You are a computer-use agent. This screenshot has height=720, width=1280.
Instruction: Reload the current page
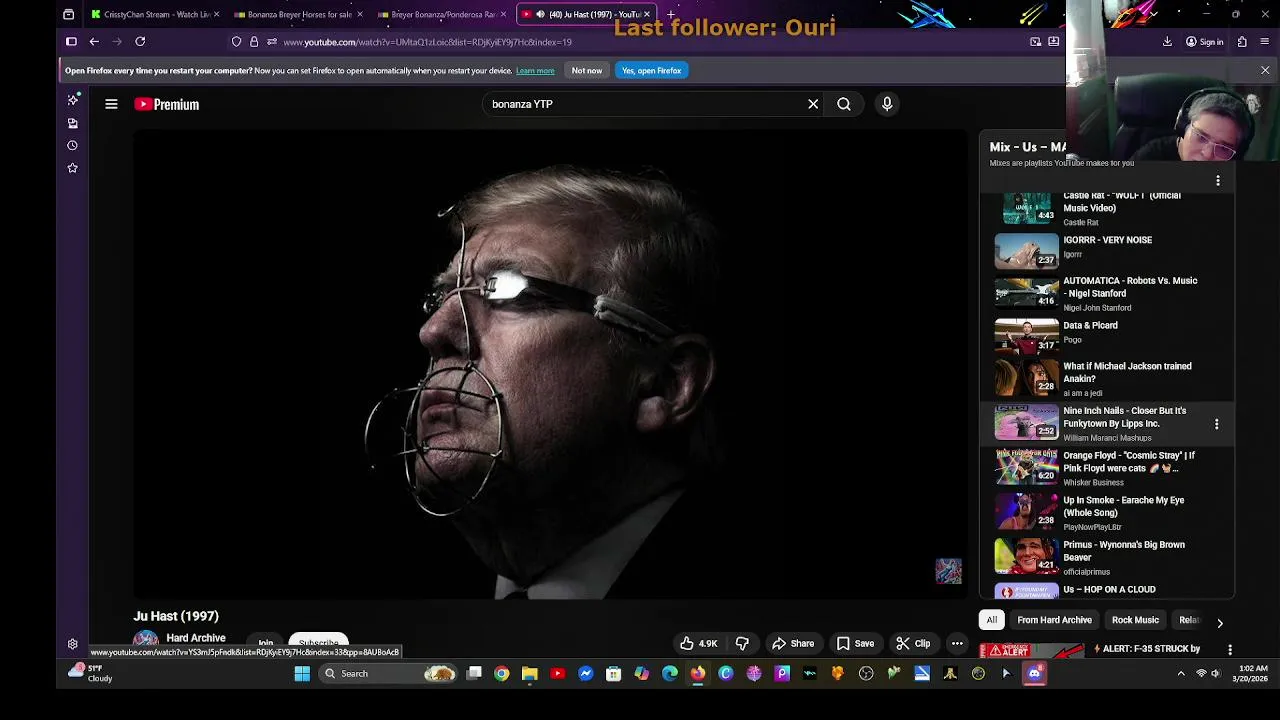click(140, 42)
